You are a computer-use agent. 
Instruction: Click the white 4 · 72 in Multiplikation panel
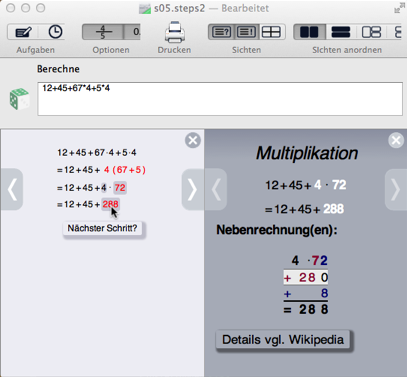tap(330, 185)
